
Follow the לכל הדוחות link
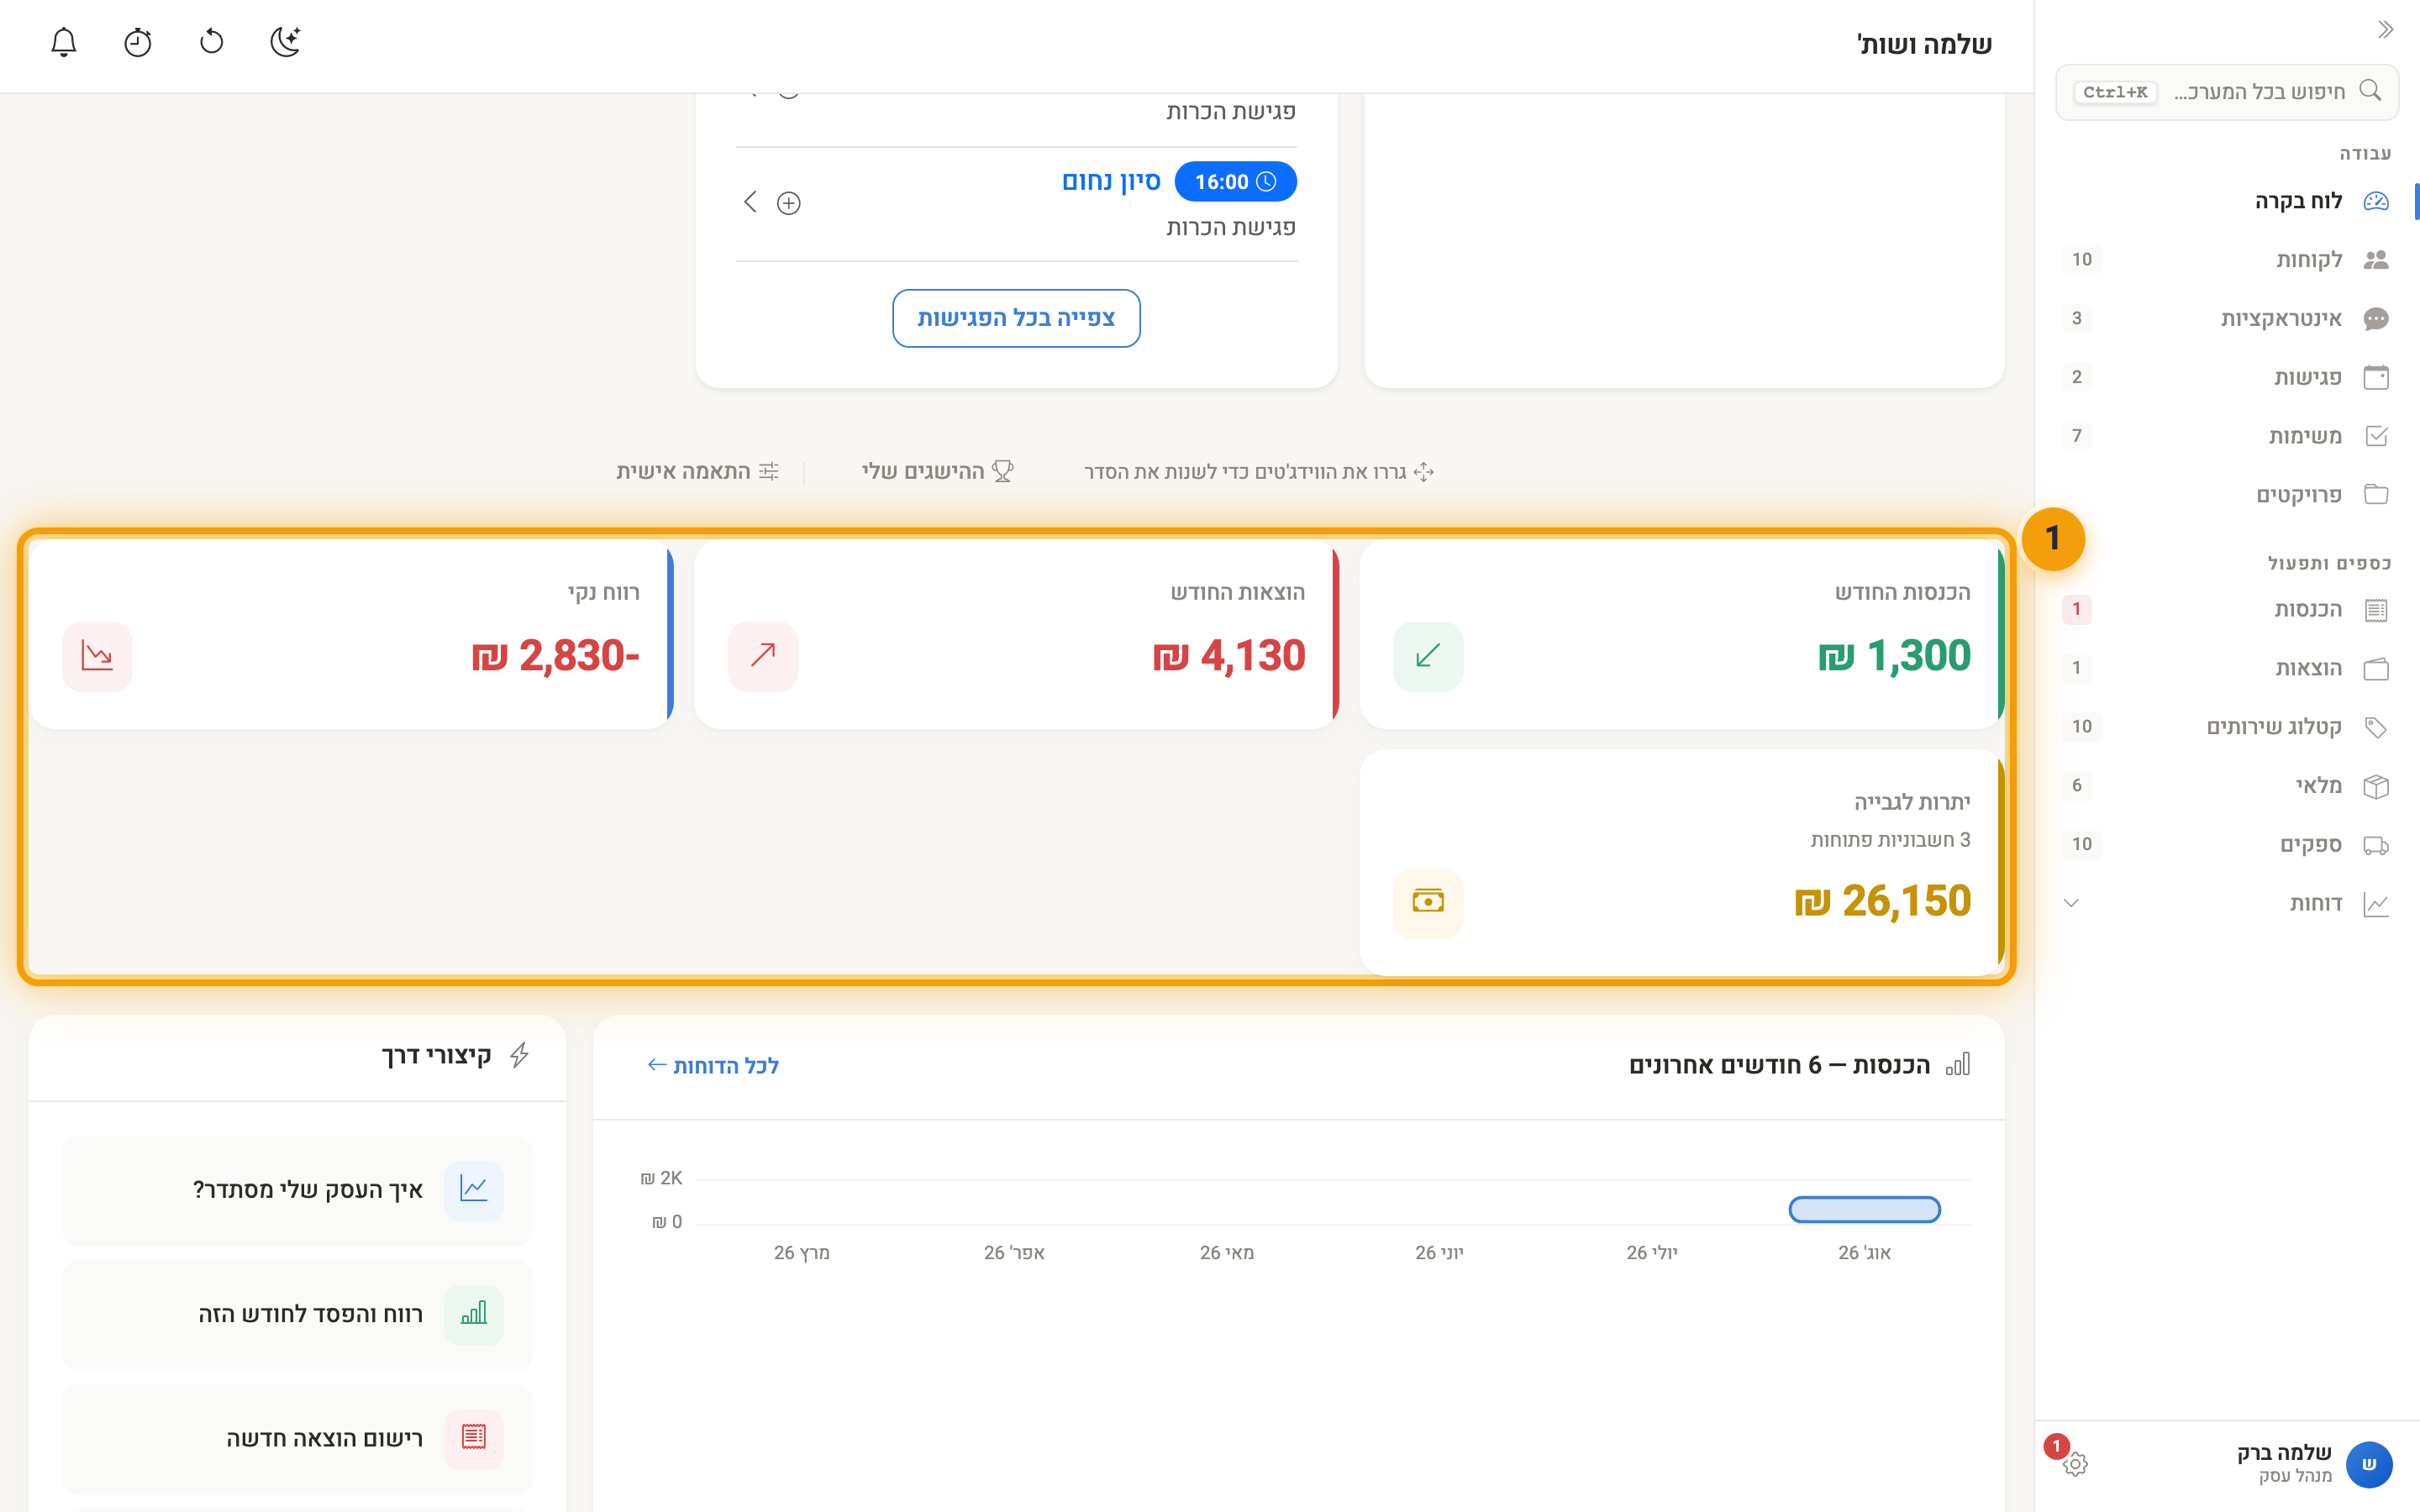[x=713, y=1066]
